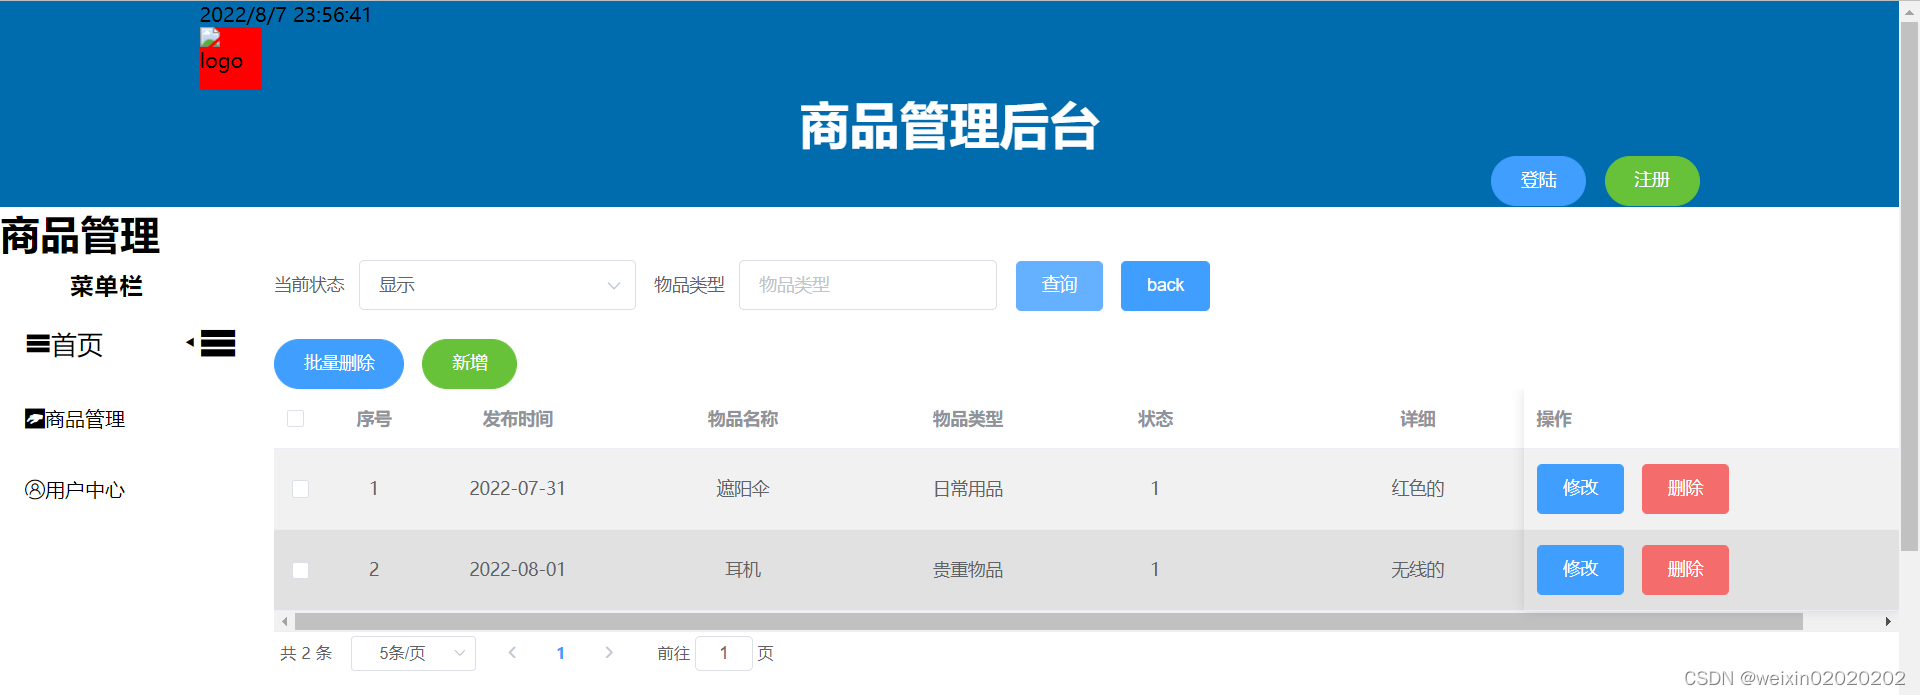
Task: Click the 遮阳伞 name cell
Action: [x=743, y=489]
